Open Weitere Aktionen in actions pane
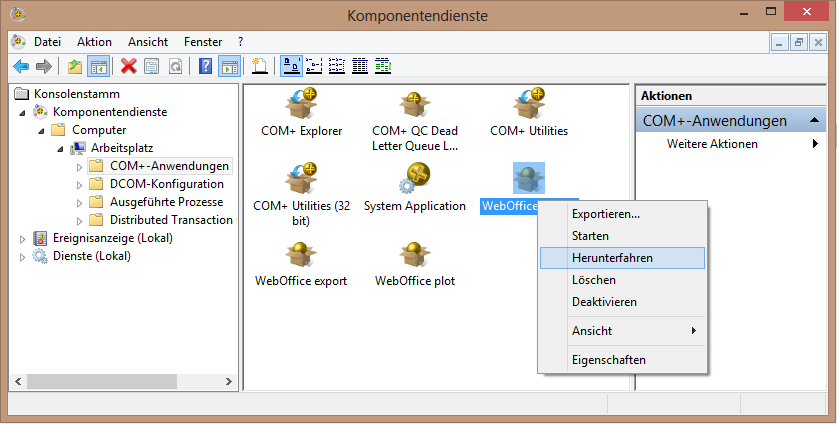The height and width of the screenshot is (424, 837). click(x=712, y=144)
